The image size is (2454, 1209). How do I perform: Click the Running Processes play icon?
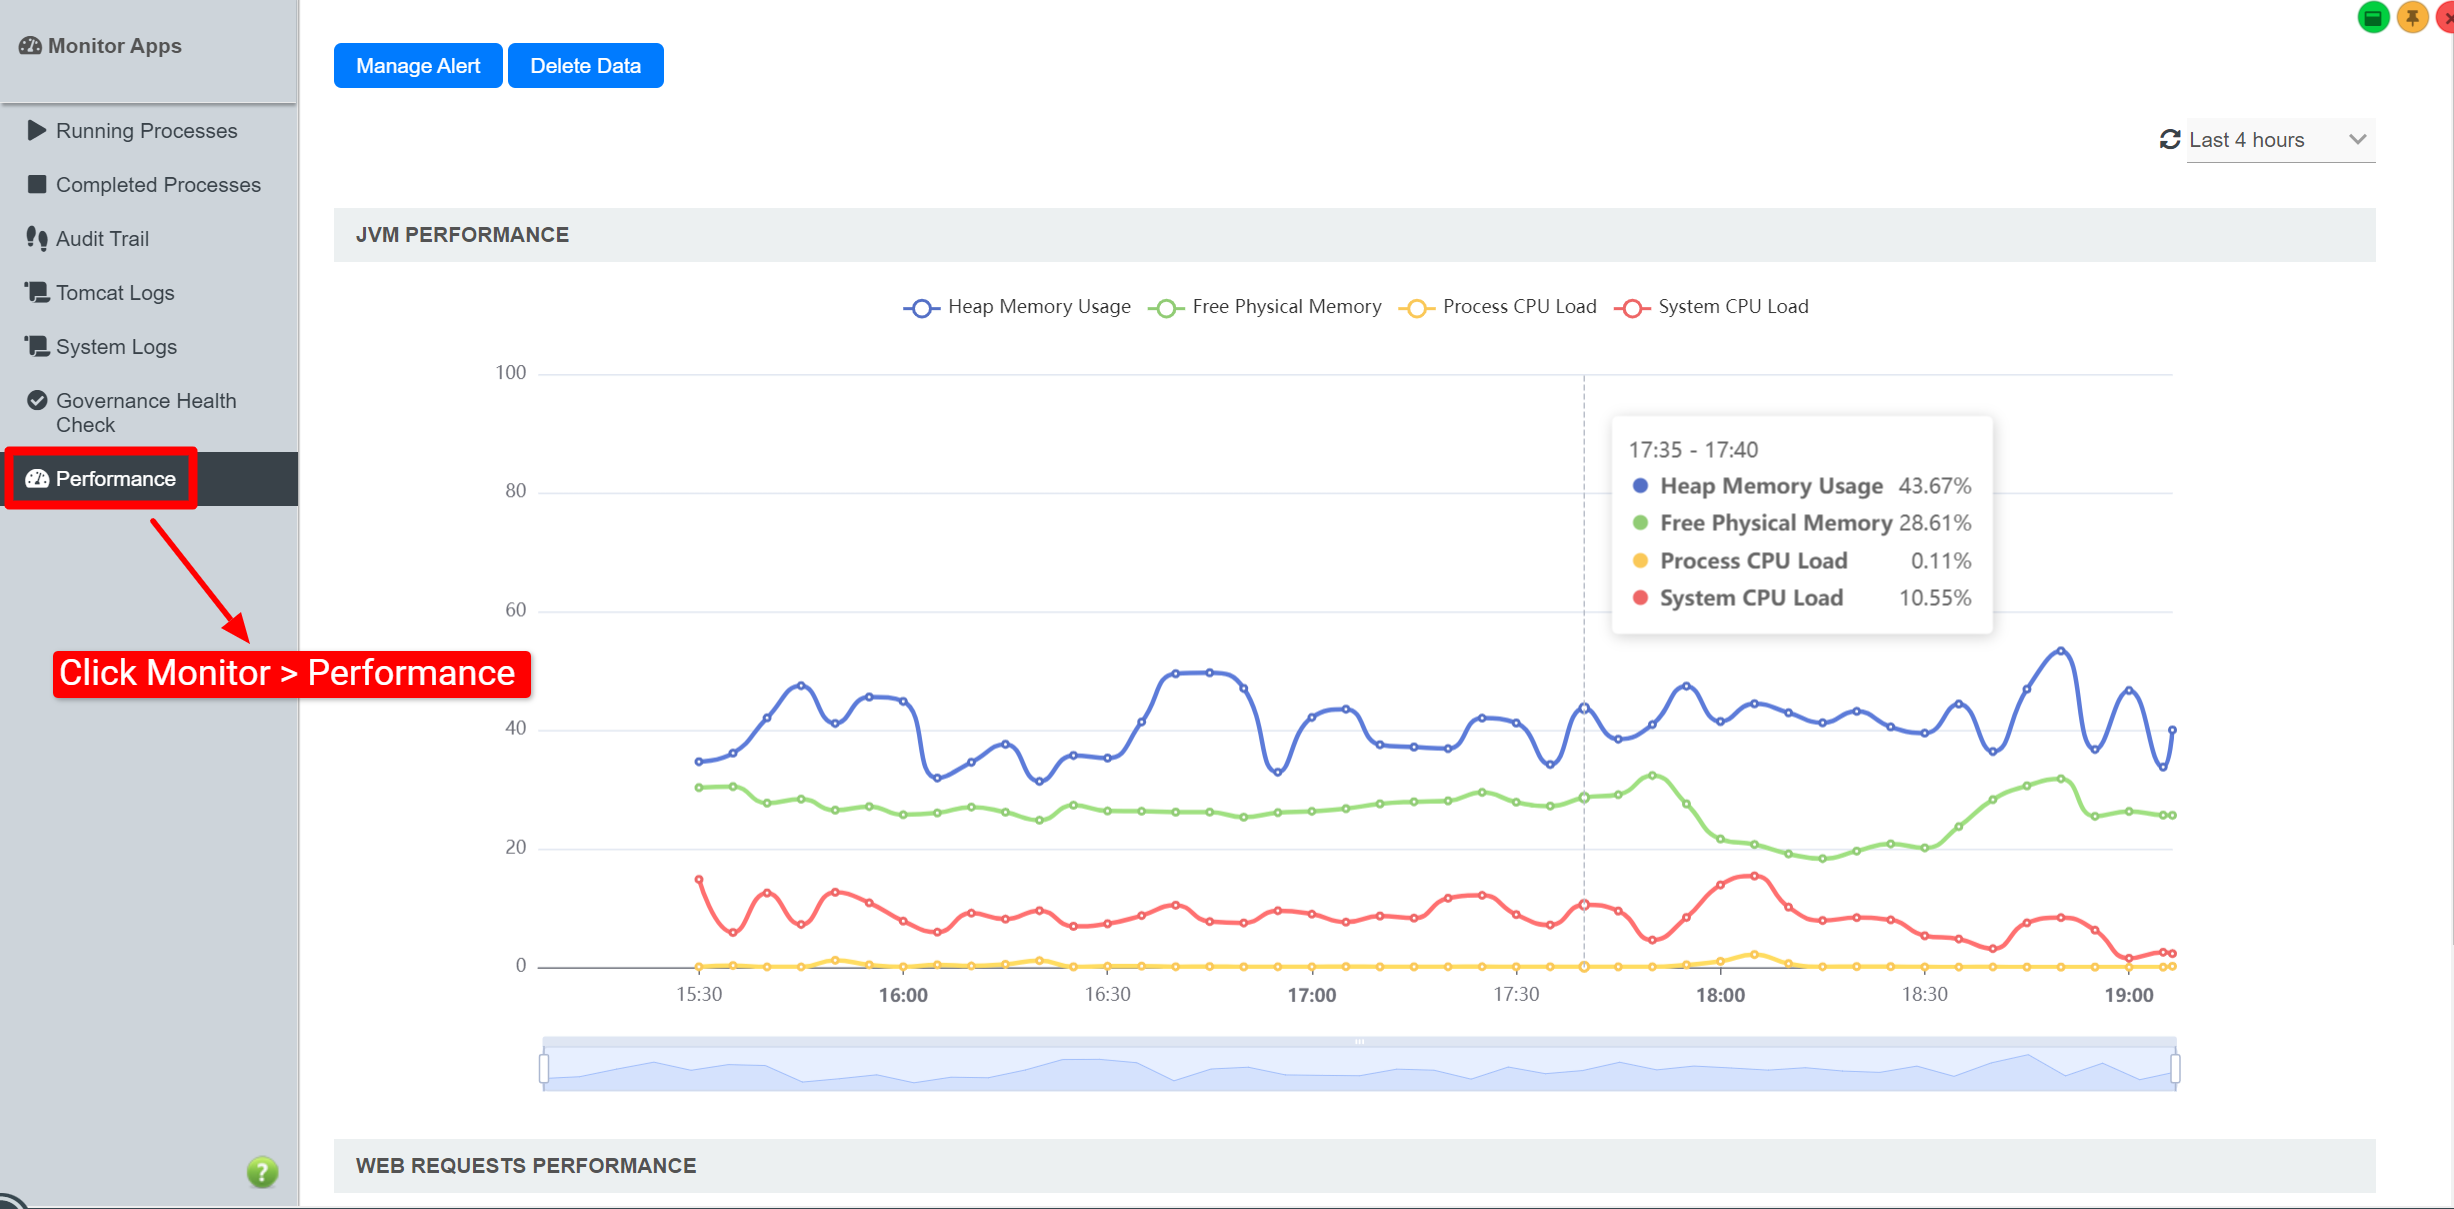pyautogui.click(x=37, y=130)
